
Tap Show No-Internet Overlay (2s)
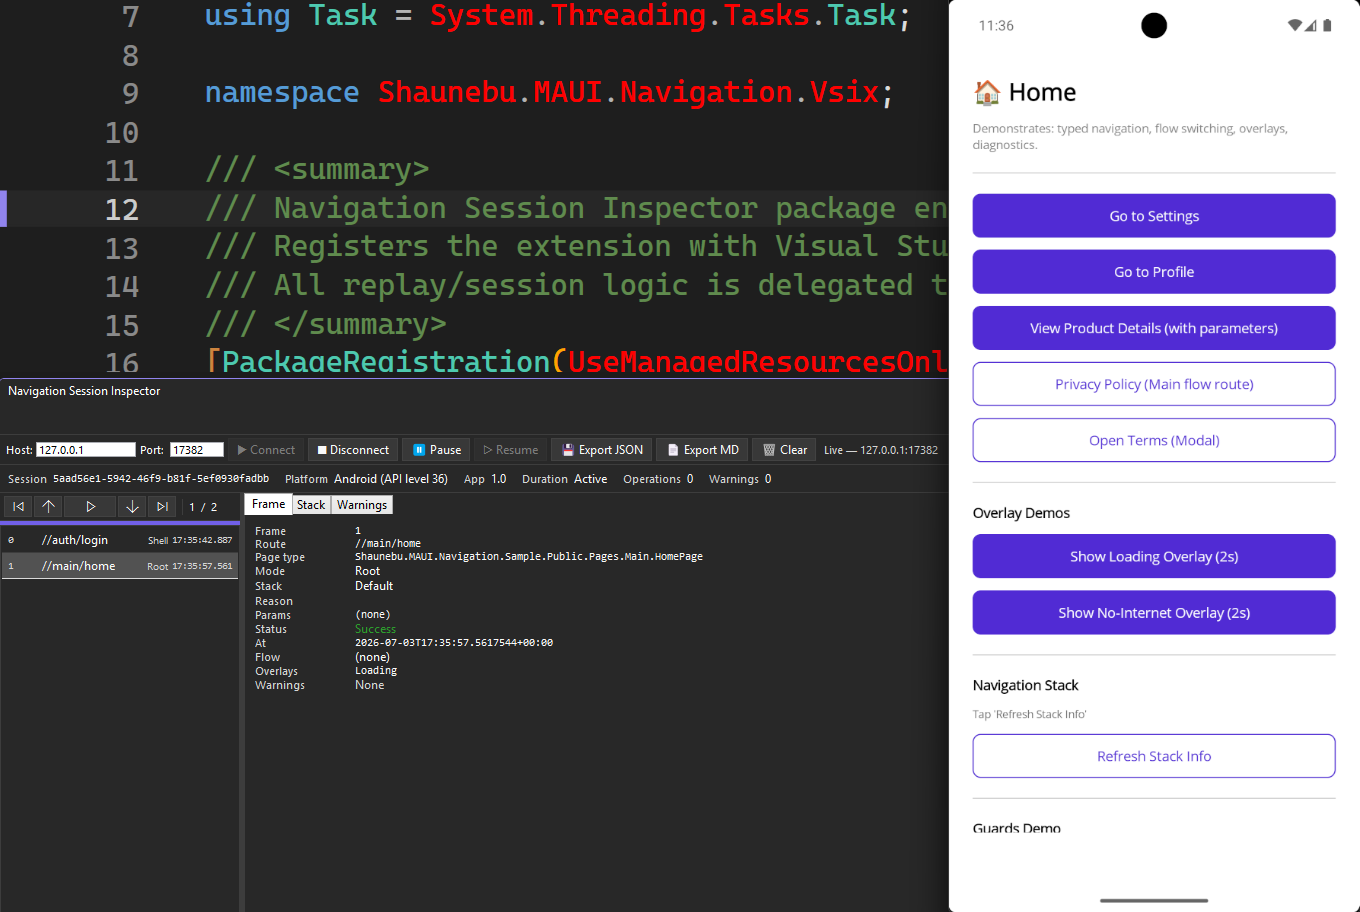click(1154, 612)
